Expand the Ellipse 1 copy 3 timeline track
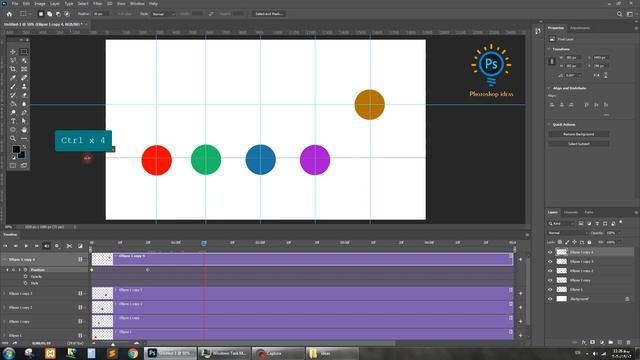Viewport: 640px width, 360px height. point(4,293)
